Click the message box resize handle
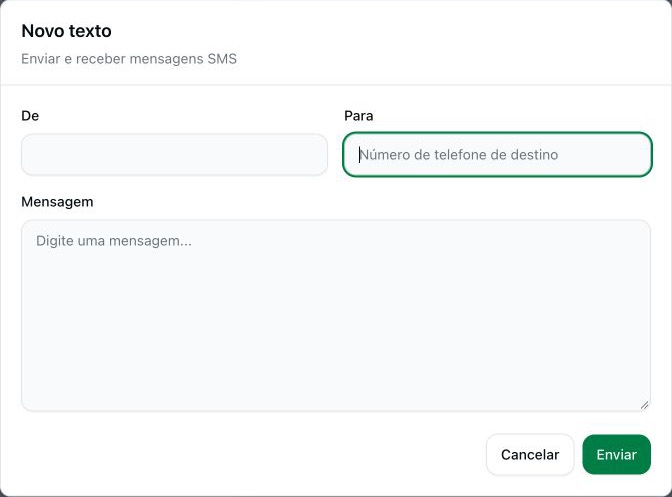Viewport: 672px width, 497px height. point(644,405)
